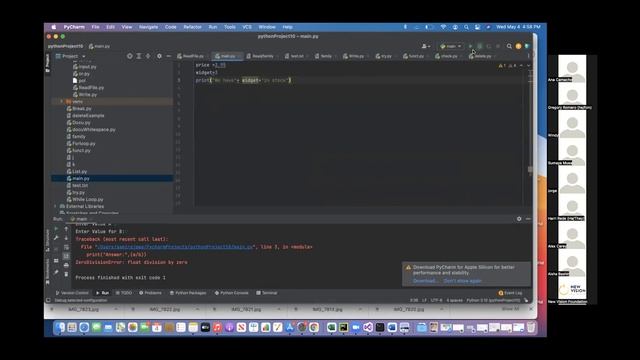
Task: Open the VCS menu
Action: 247,27
